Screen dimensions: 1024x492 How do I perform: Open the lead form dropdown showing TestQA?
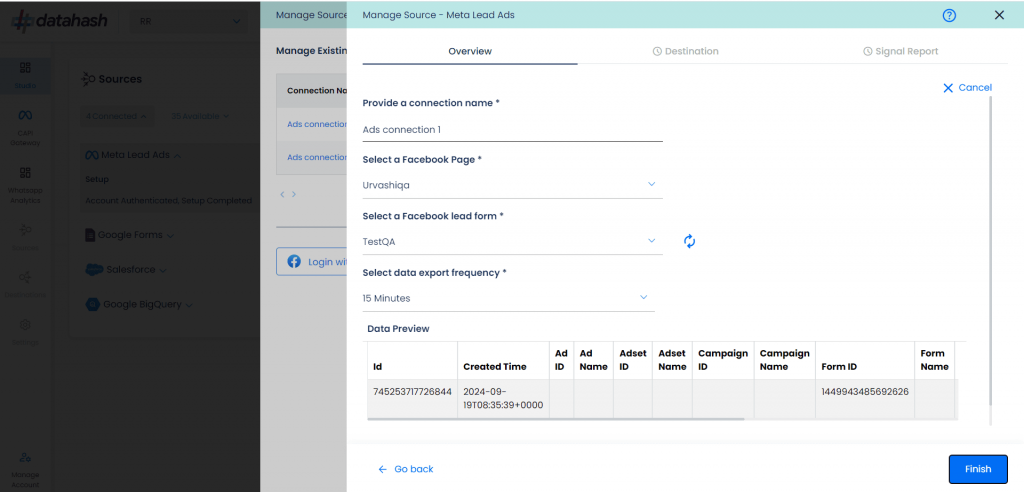(x=513, y=242)
